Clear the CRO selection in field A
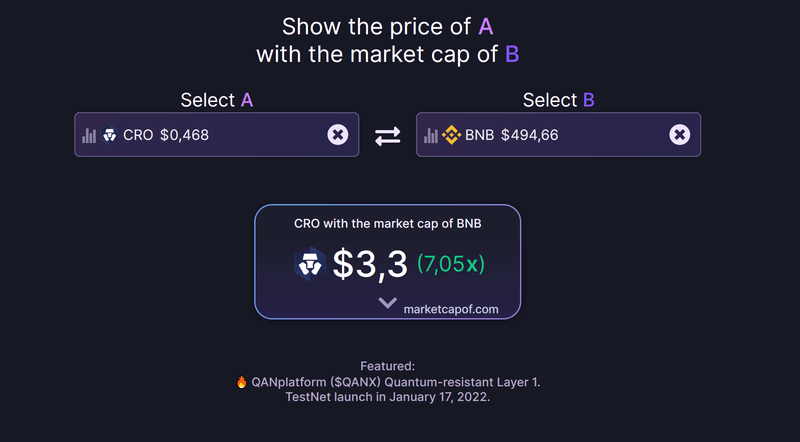Viewport: 800px width, 442px height. point(338,135)
